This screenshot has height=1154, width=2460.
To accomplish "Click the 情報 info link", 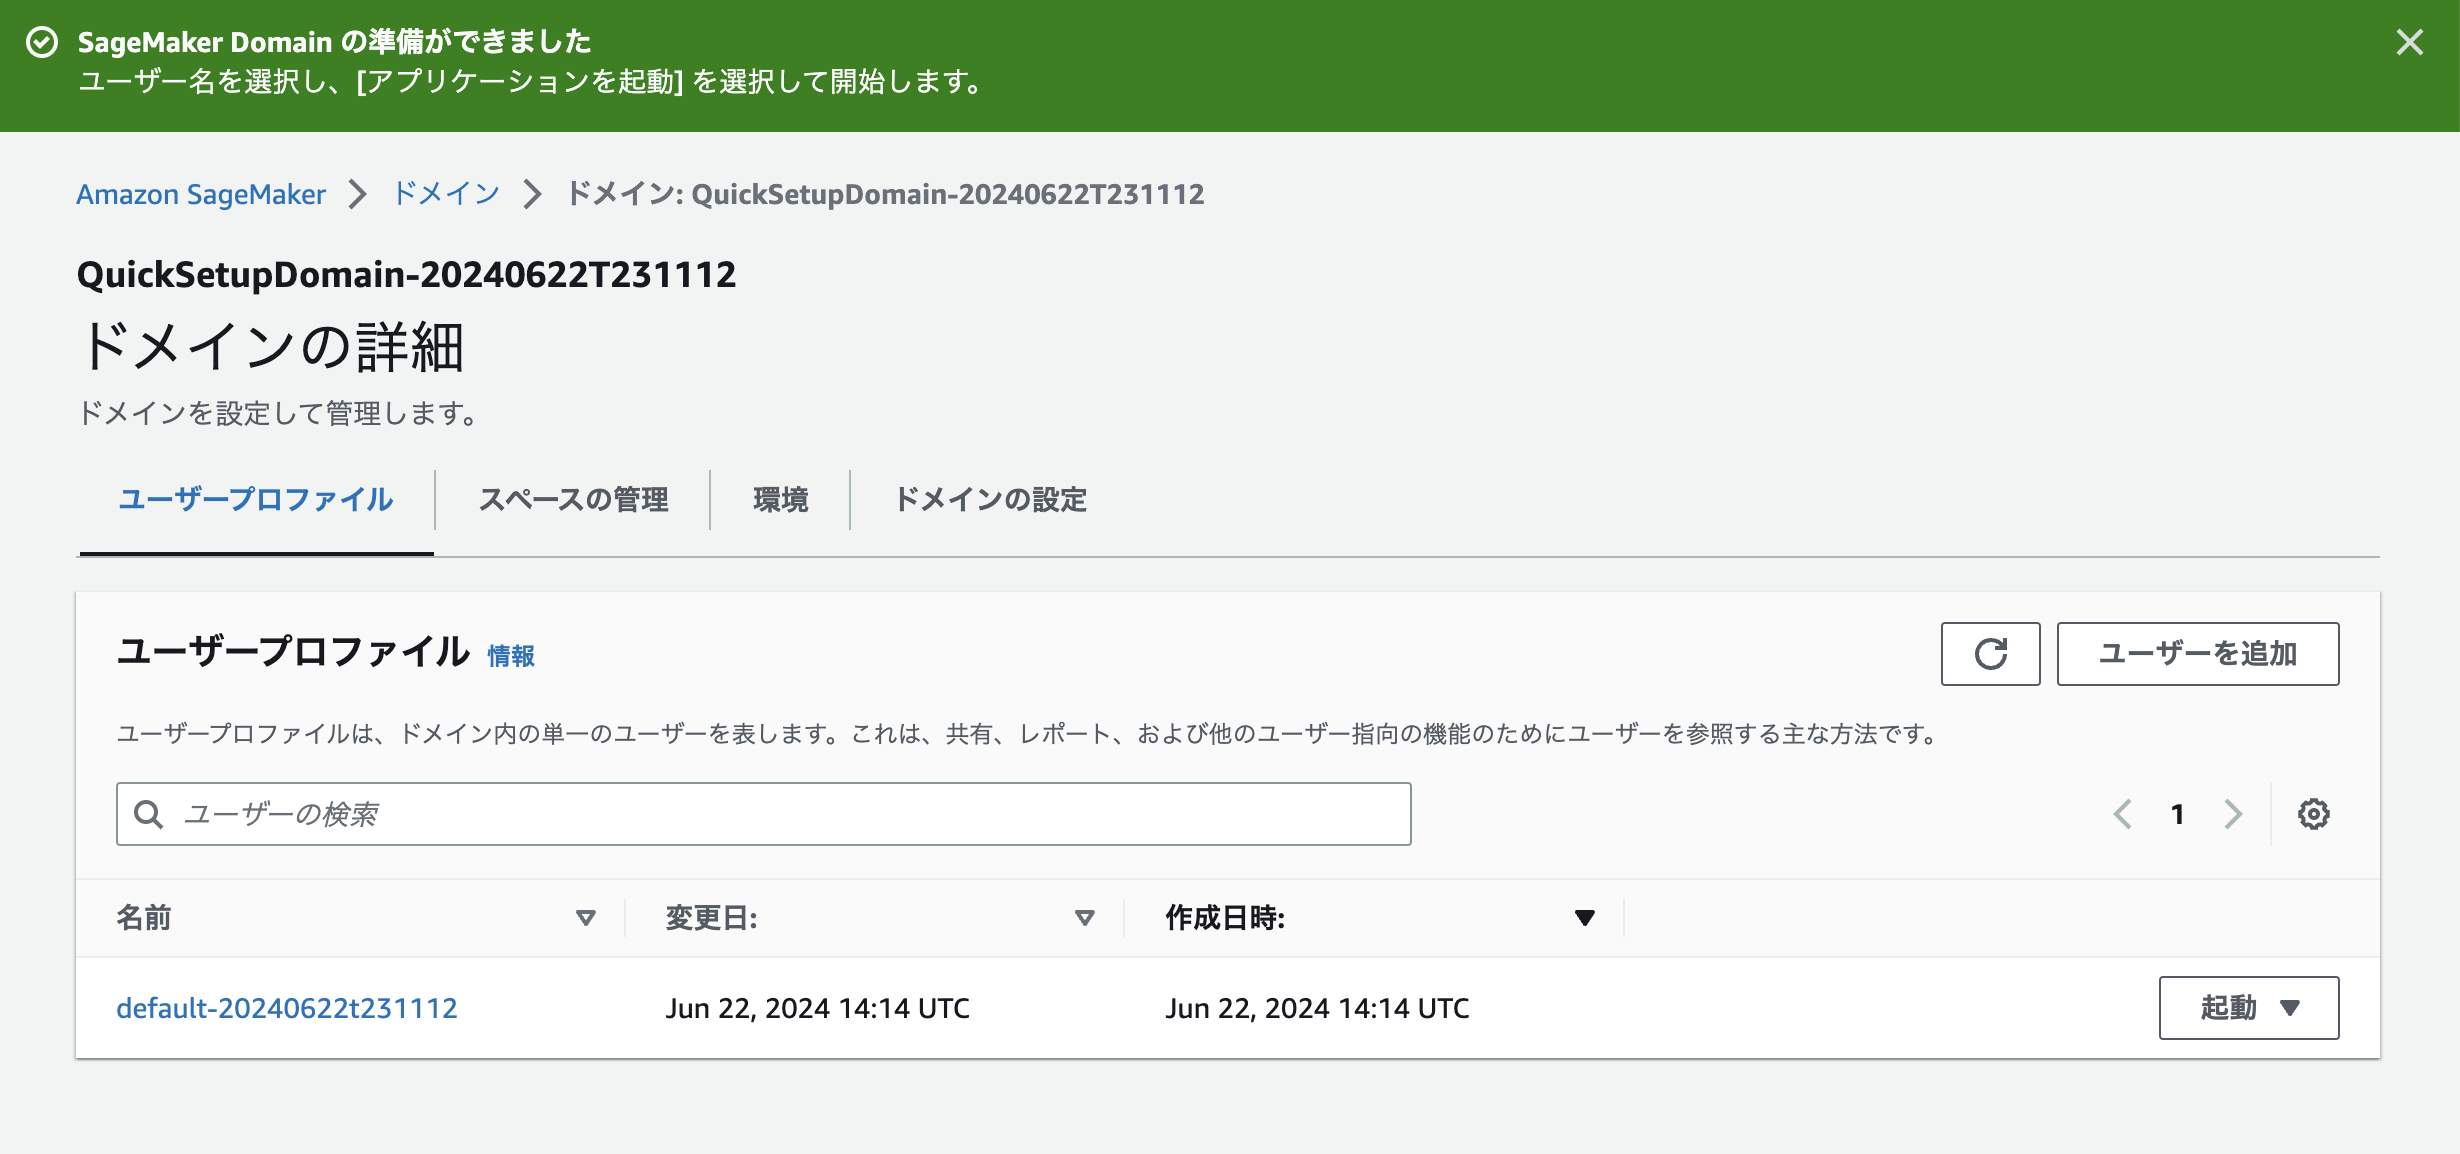I will tap(511, 656).
